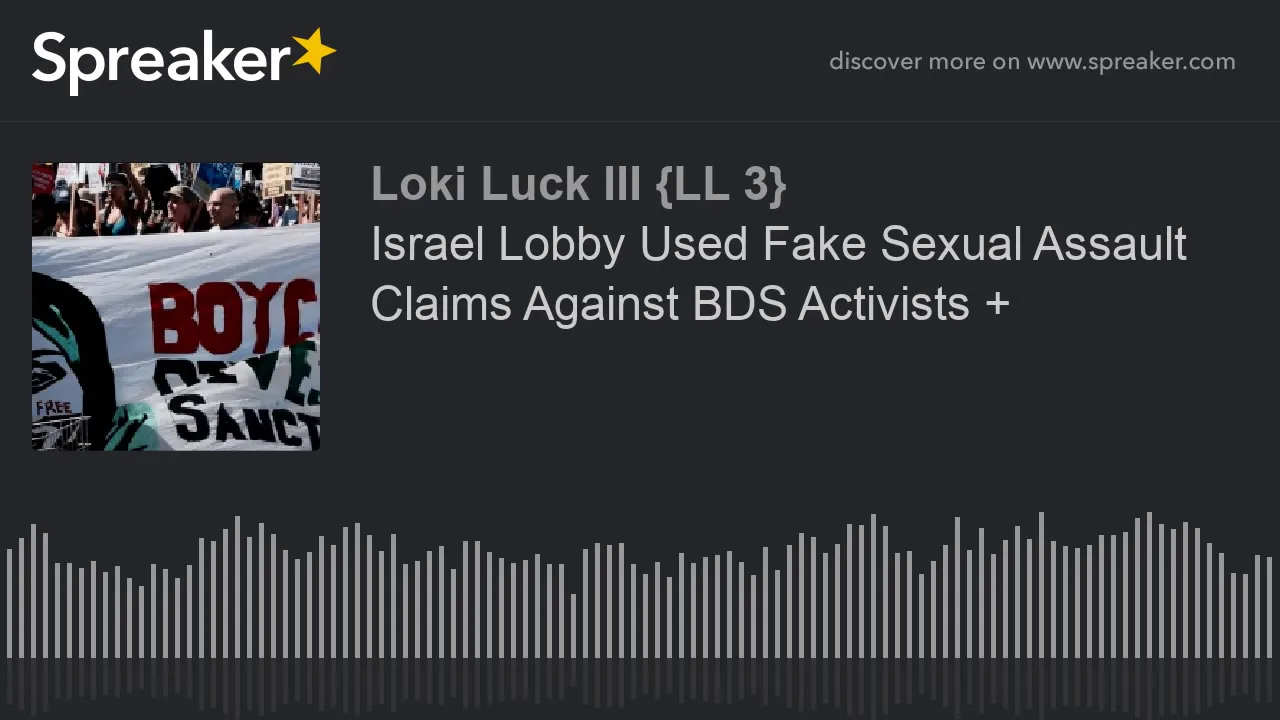Select the Loki Luck III show name
Screen dimensions: 1280x720
point(578,185)
